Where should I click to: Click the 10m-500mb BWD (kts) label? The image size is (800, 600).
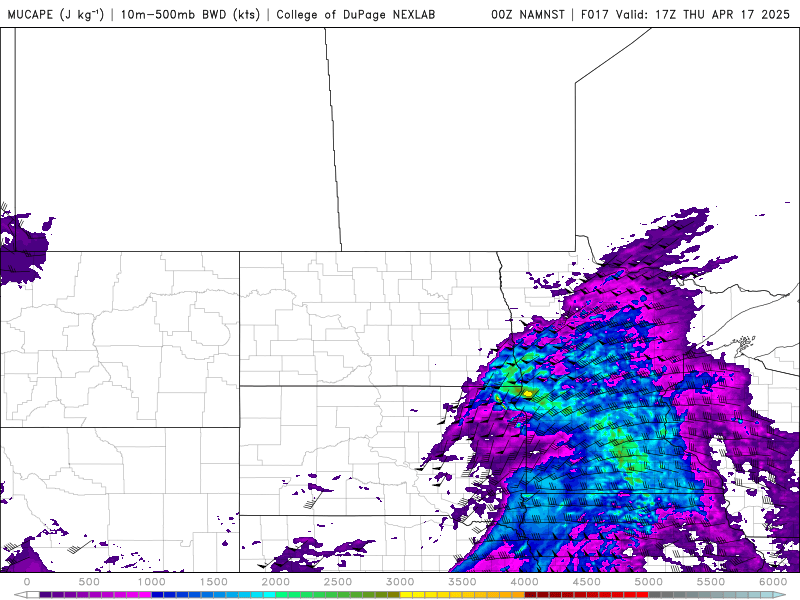point(190,14)
